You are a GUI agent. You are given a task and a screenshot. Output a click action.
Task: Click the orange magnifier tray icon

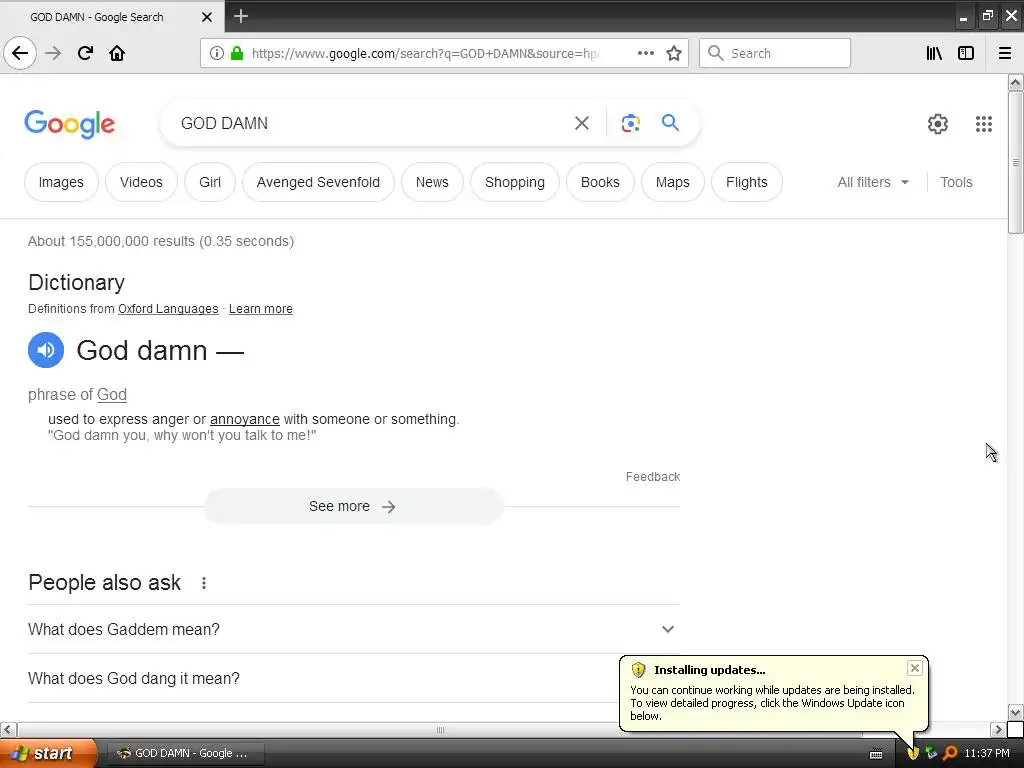pyautogui.click(x=950, y=753)
